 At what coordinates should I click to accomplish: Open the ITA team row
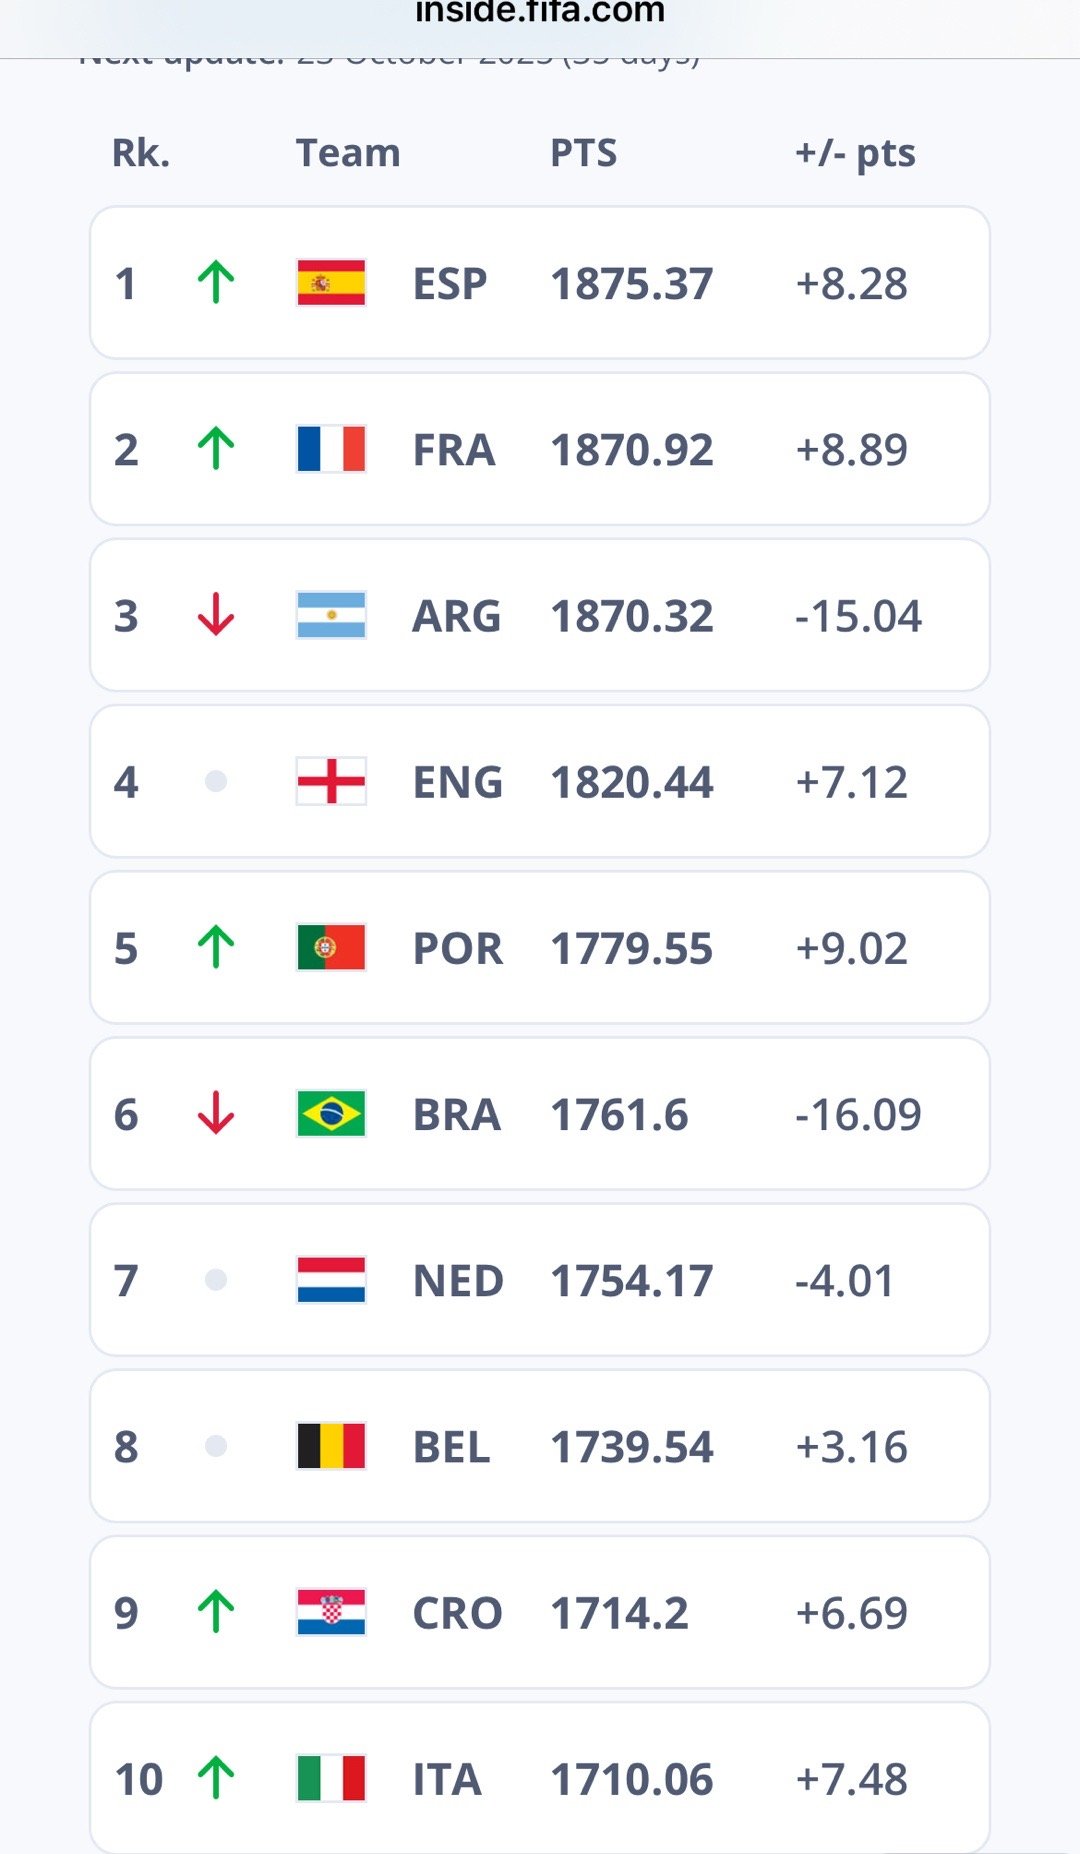(540, 1778)
